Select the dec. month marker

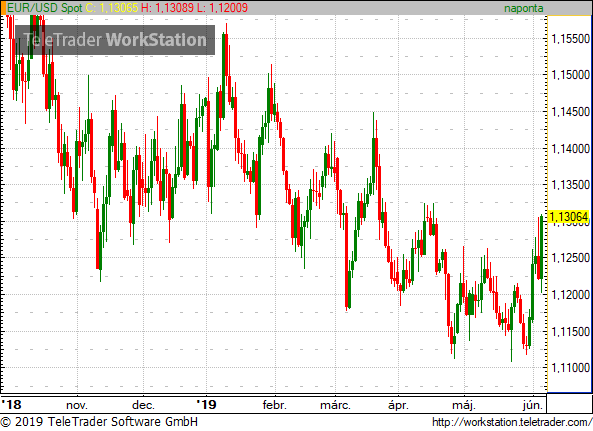click(x=143, y=405)
